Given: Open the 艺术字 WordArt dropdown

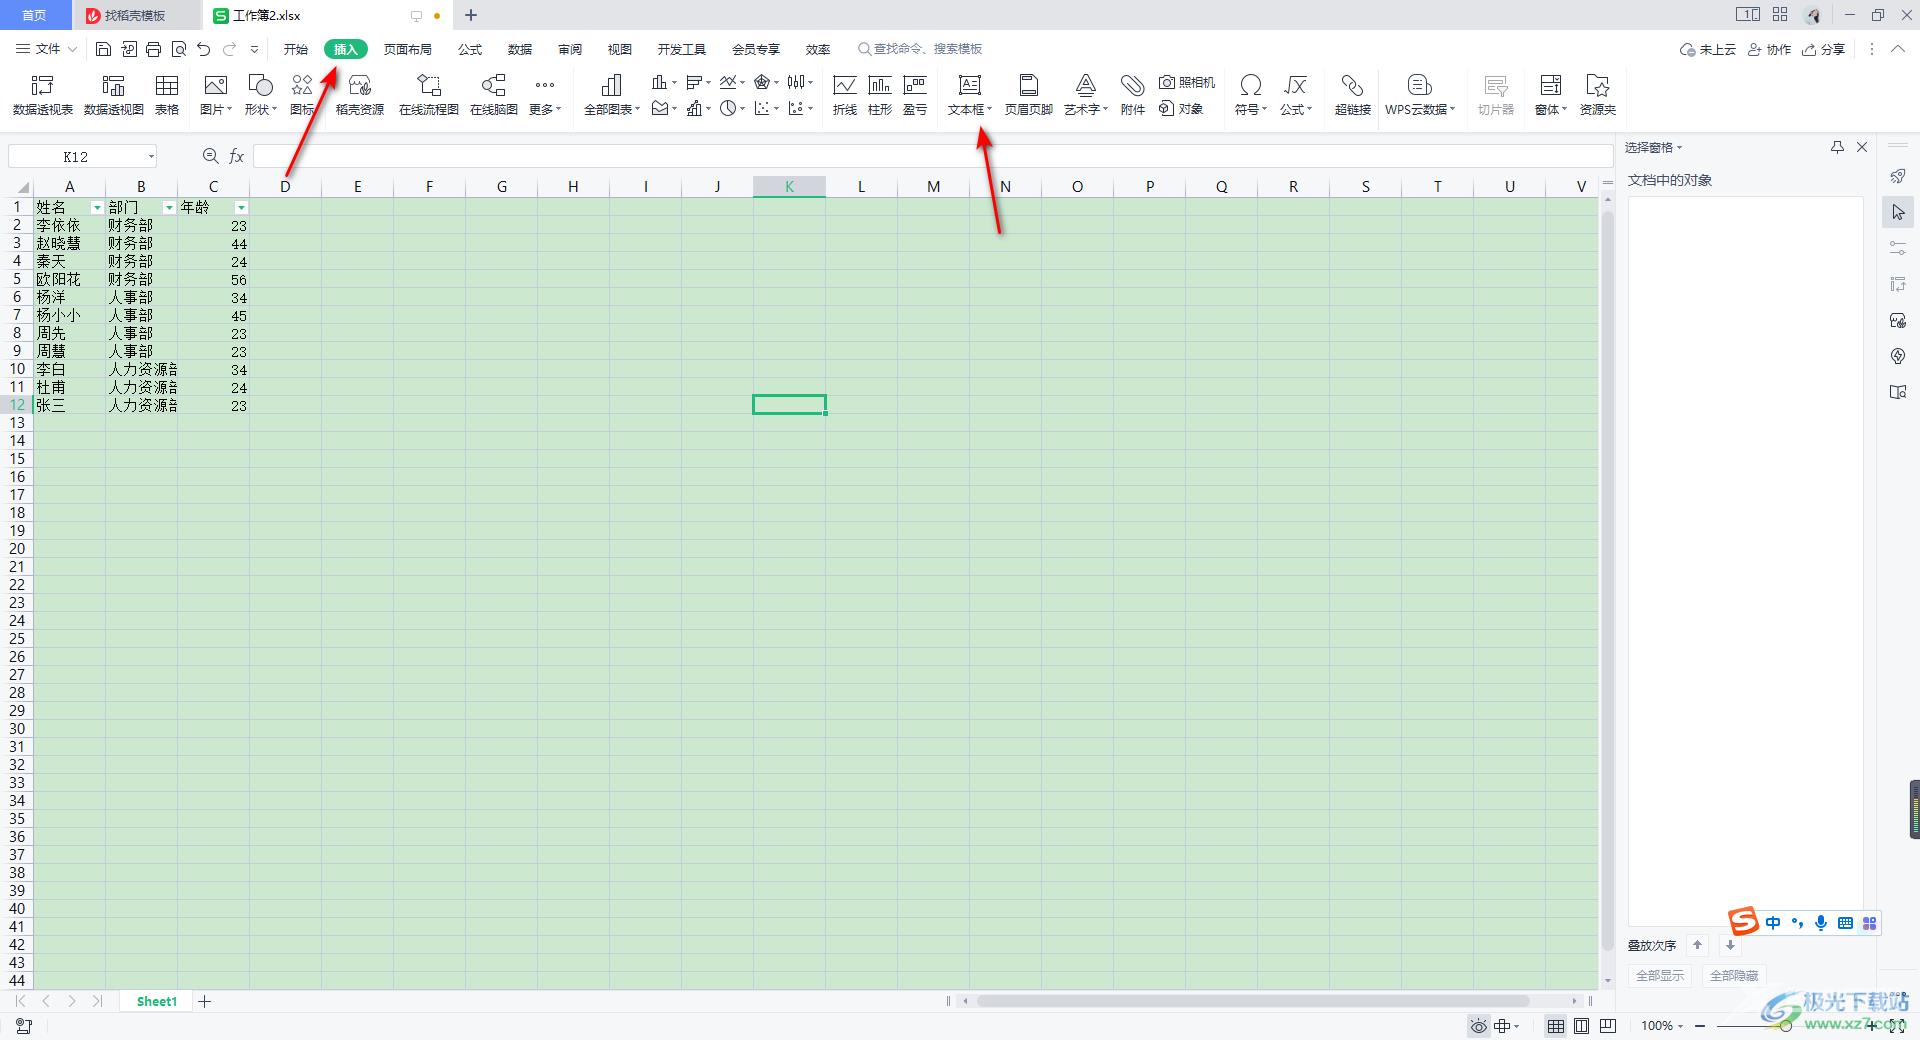Looking at the screenshot, I should click(1086, 109).
